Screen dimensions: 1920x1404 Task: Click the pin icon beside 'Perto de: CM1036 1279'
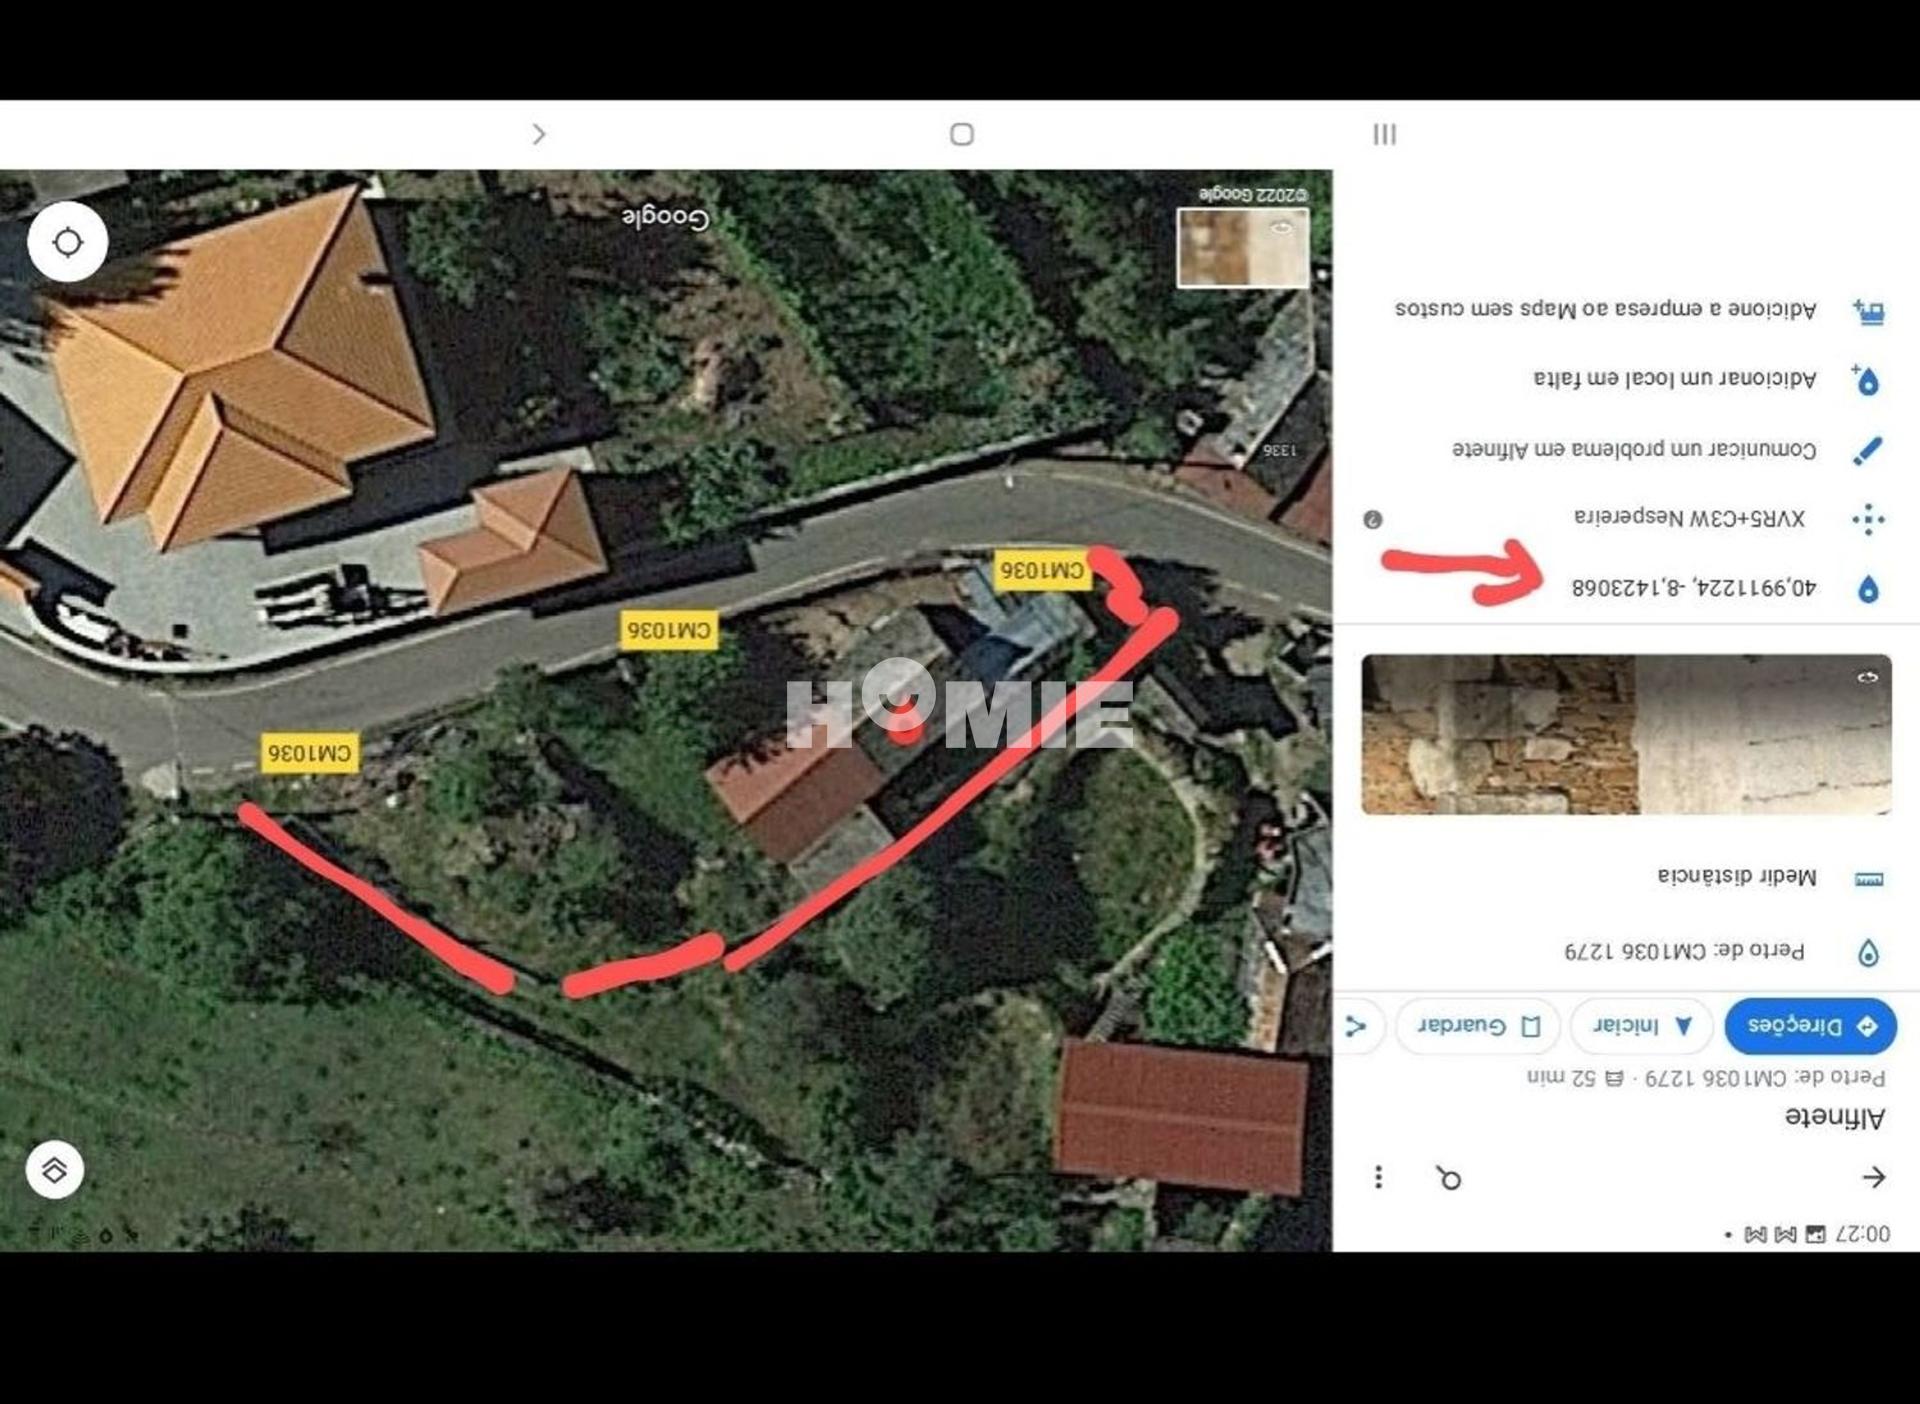(x=1868, y=952)
